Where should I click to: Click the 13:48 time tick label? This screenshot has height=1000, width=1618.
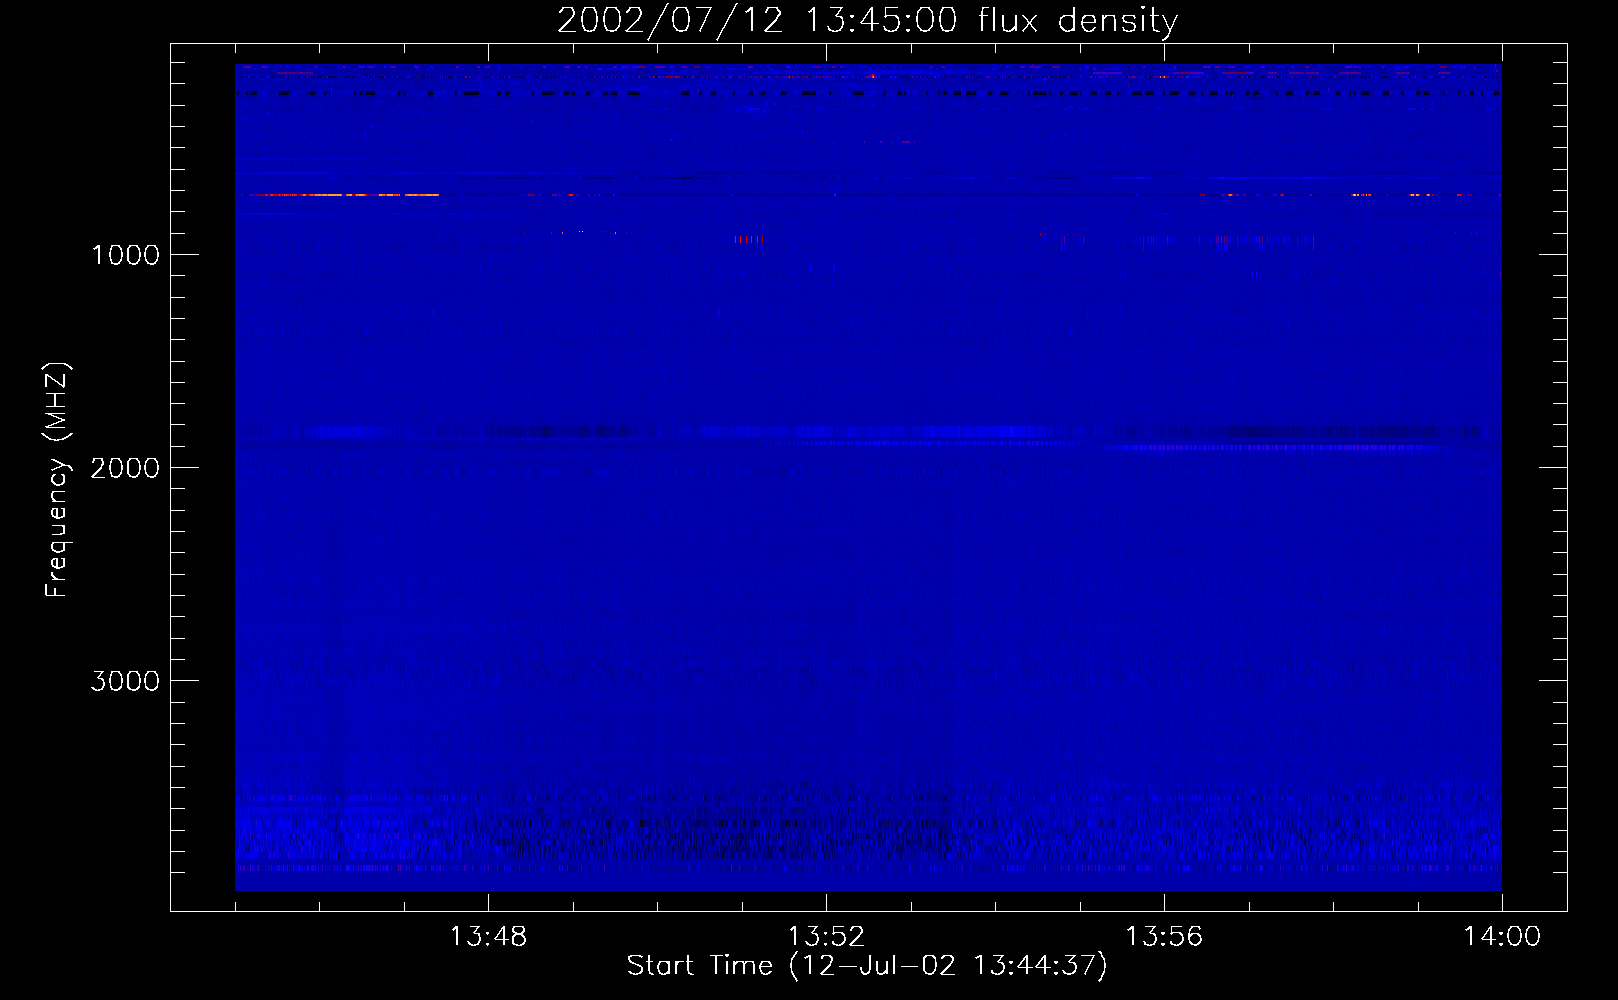489,937
